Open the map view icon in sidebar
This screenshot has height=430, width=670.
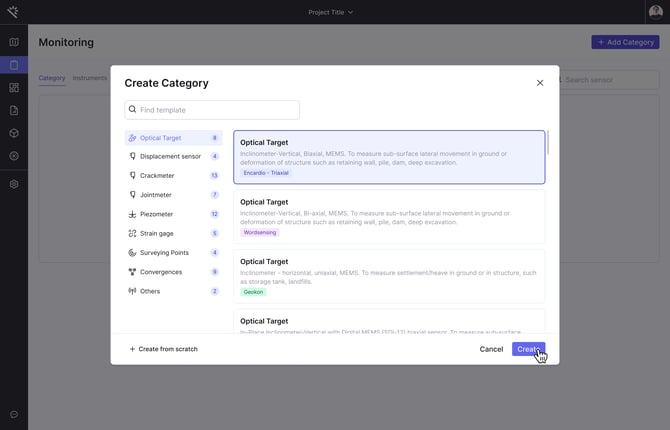pyautogui.click(x=14, y=42)
